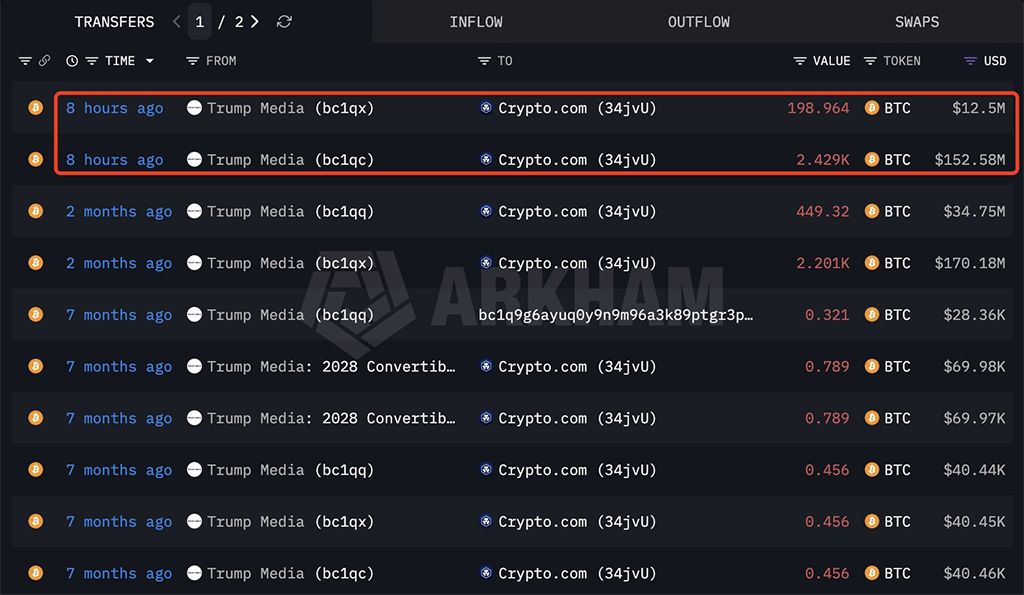This screenshot has width=1024, height=595.
Task: Open the leftmost filter icon in header
Action: coord(25,61)
